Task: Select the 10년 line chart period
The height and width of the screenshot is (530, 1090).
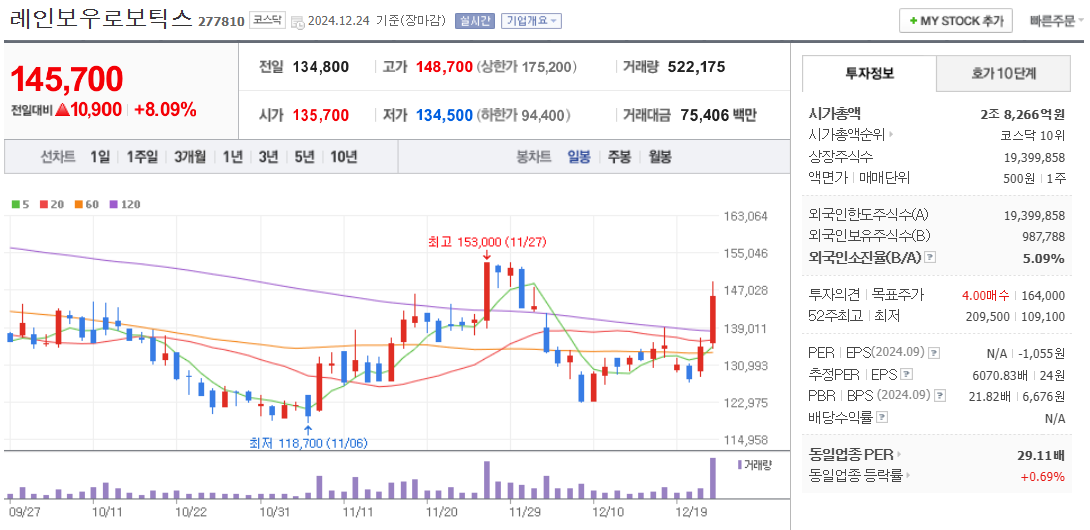Action: [343, 156]
